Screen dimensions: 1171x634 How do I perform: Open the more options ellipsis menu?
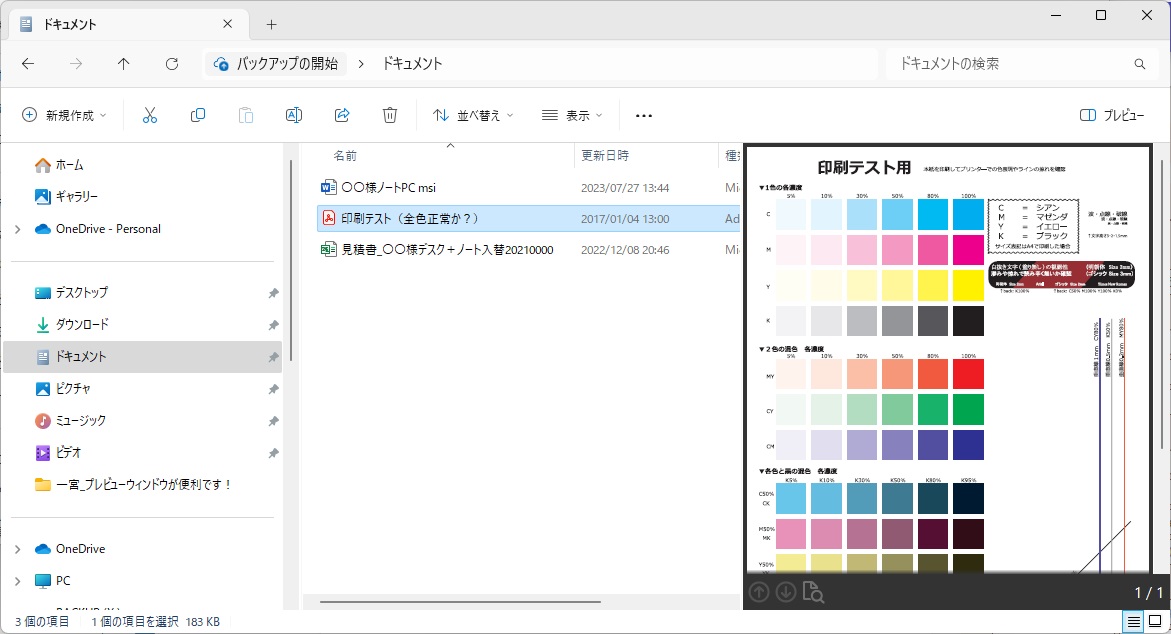644,116
